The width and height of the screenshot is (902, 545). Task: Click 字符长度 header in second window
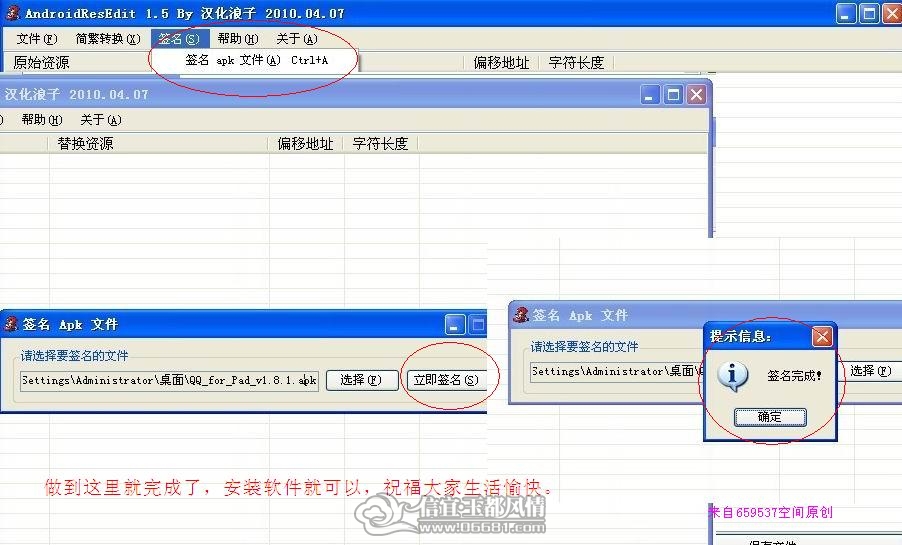pos(380,143)
